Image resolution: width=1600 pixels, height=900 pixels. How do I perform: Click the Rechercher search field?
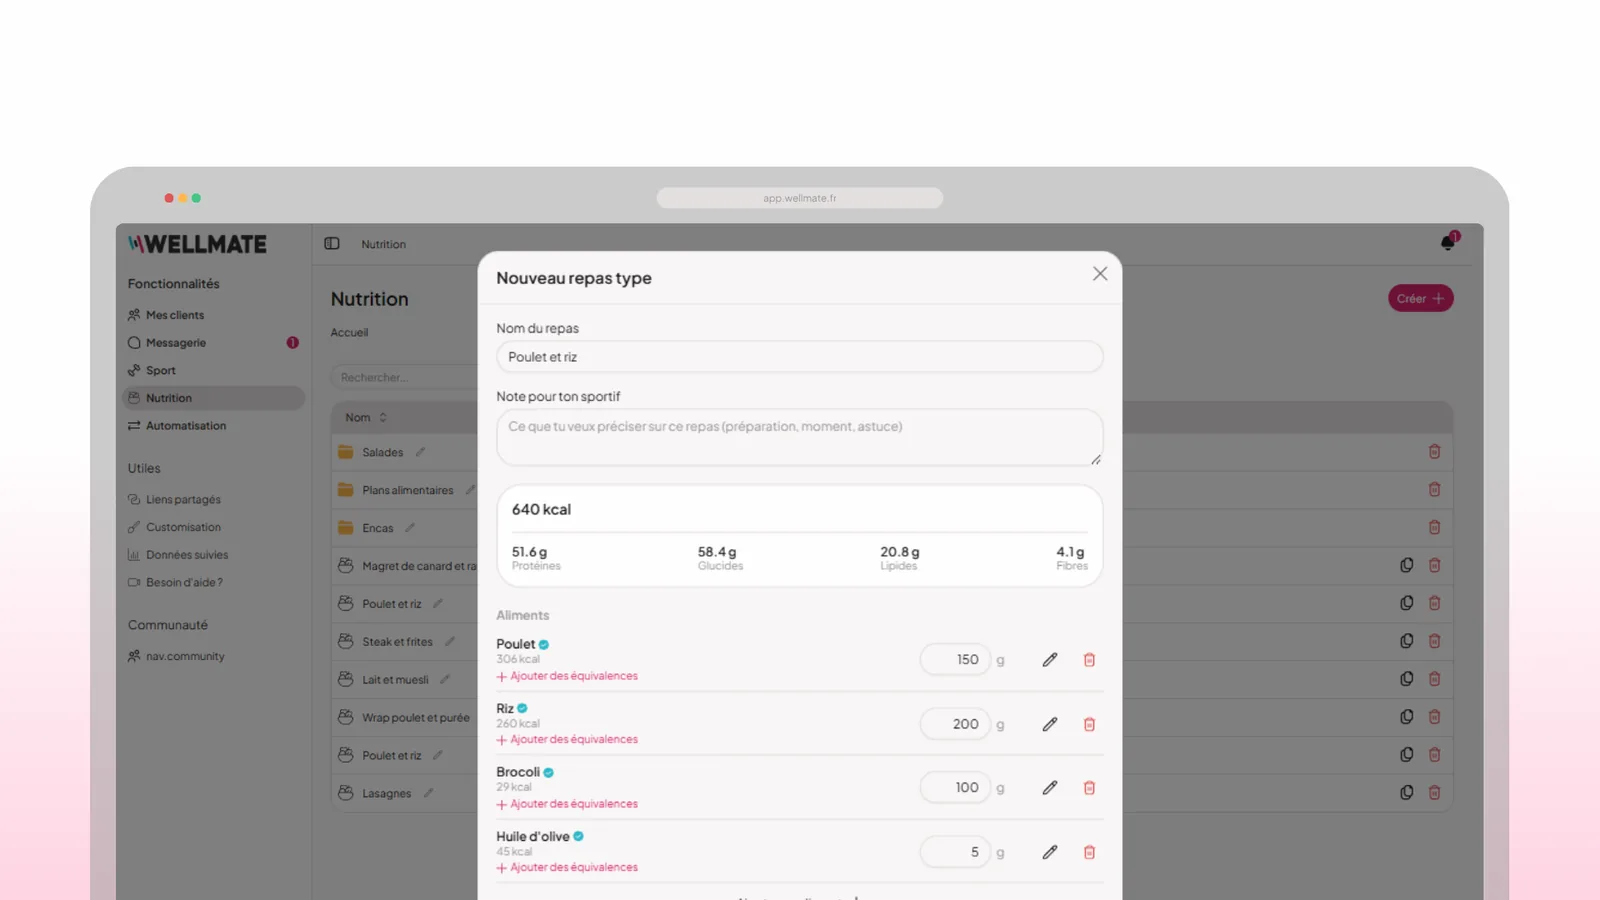tap(405, 378)
